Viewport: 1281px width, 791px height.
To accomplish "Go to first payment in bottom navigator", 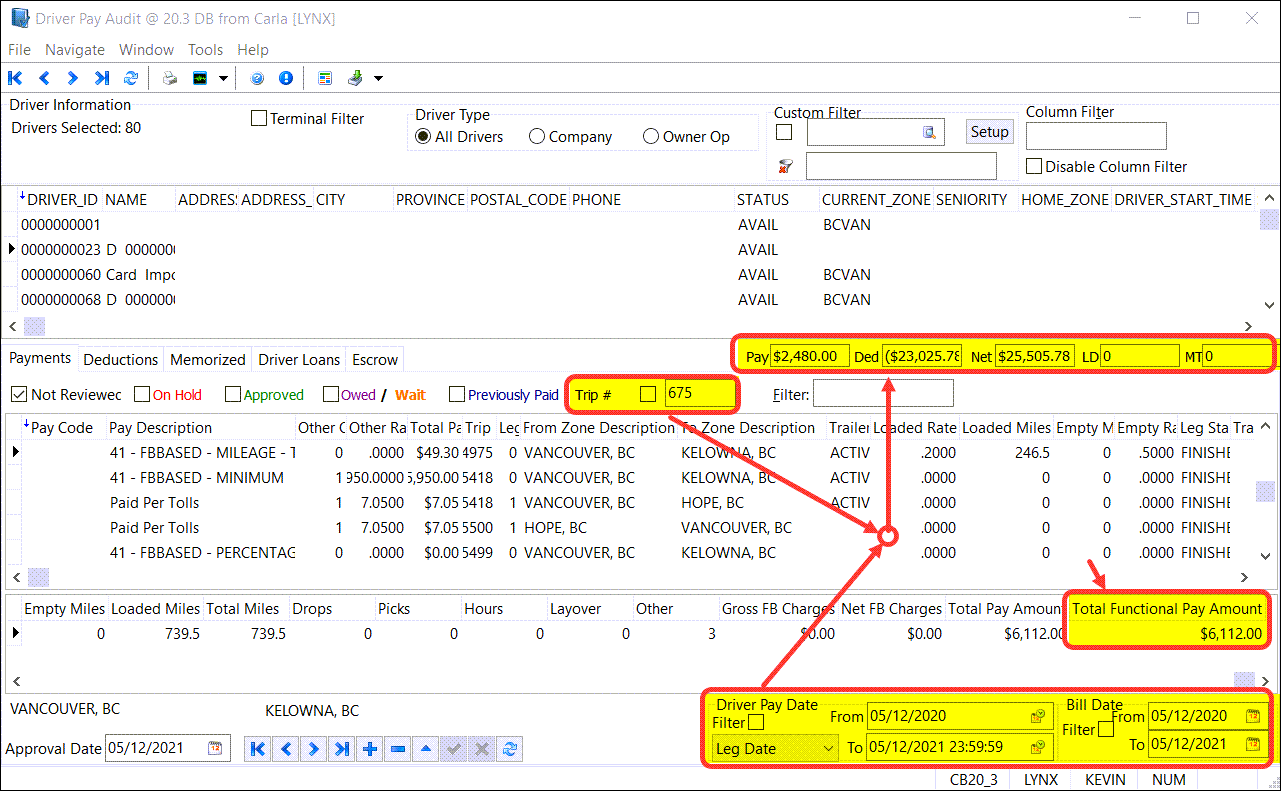I will coord(257,748).
